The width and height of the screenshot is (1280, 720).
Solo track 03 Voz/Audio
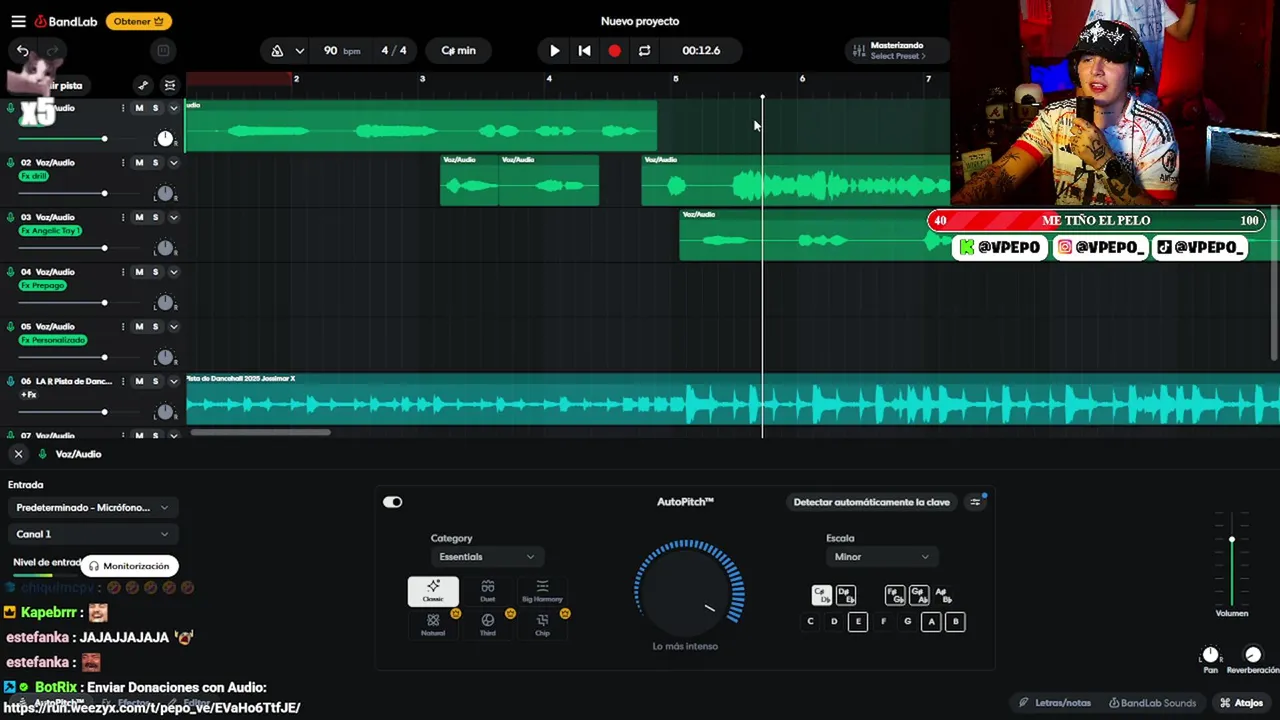155,217
